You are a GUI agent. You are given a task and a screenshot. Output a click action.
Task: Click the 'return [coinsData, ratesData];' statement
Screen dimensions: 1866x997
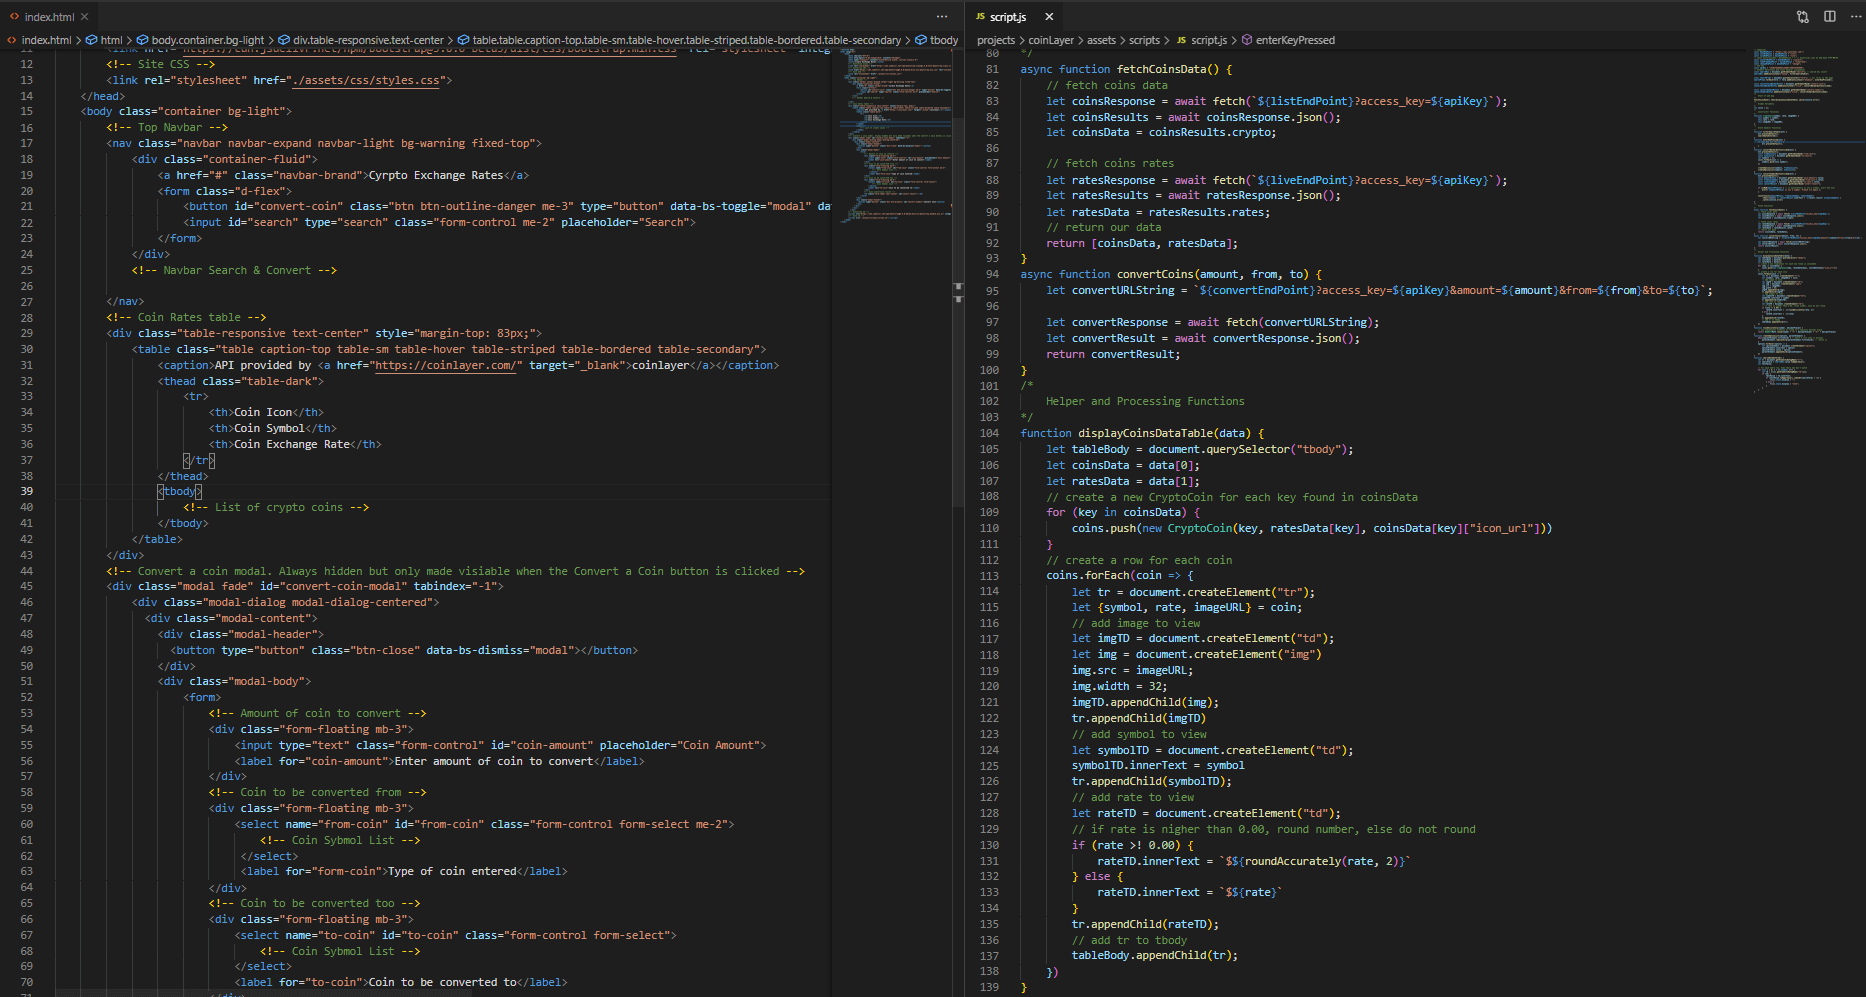tap(1142, 244)
